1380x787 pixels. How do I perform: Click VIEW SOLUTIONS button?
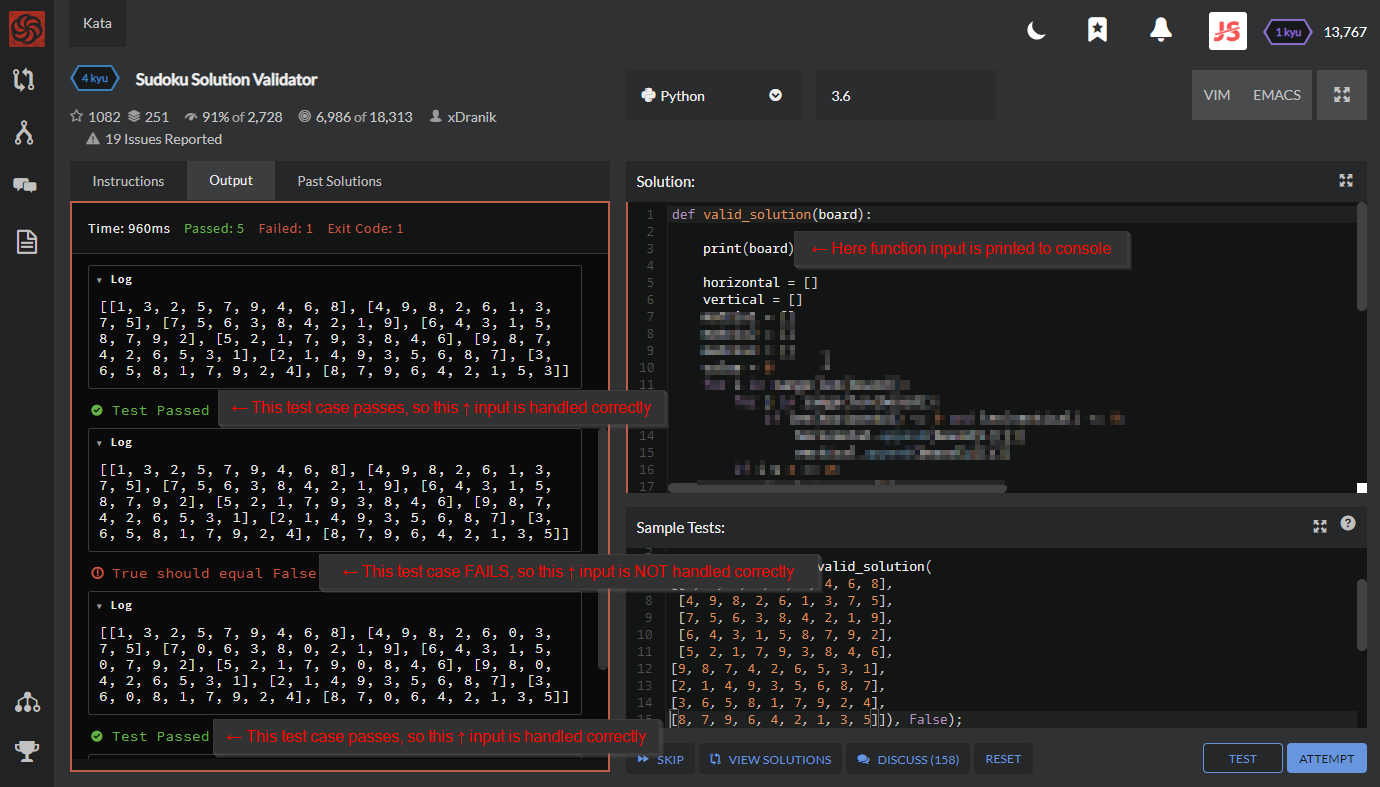point(770,759)
